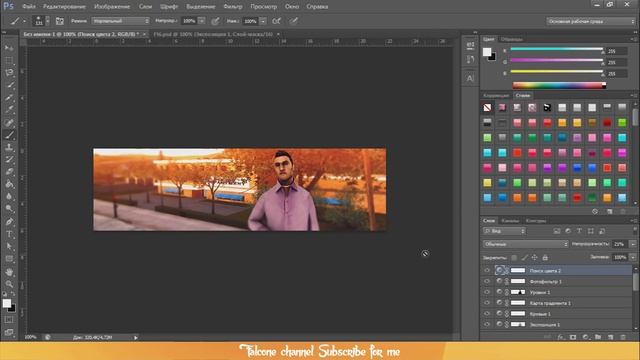This screenshot has width=640, height=360.
Task: Pick a color from the spectrum ramp
Action: coord(559,85)
